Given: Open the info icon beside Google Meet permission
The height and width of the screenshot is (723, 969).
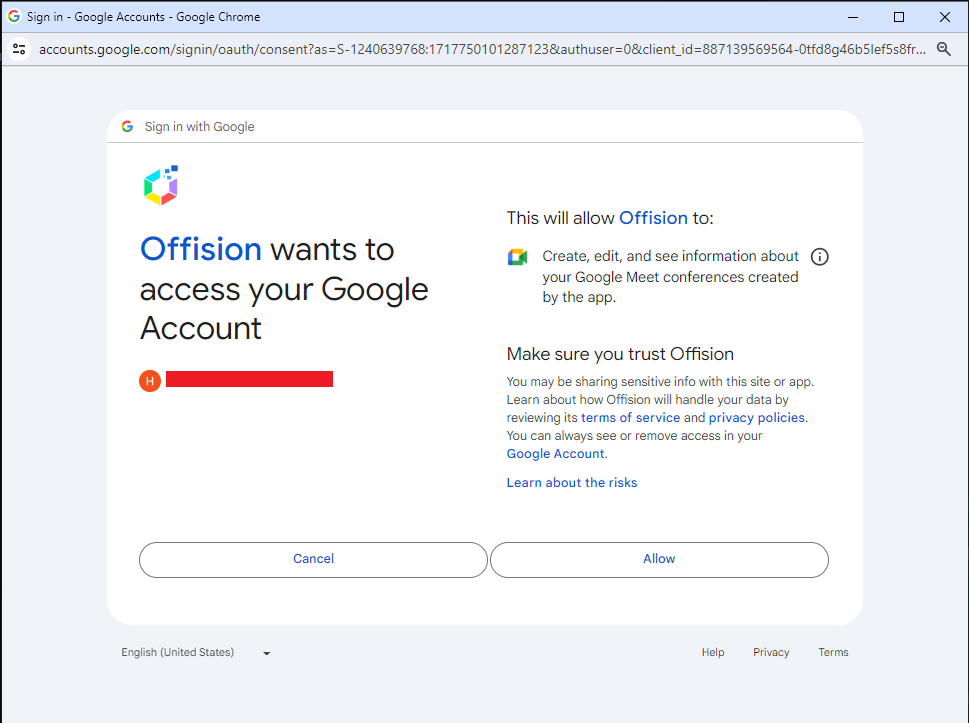Looking at the screenshot, I should 819,256.
